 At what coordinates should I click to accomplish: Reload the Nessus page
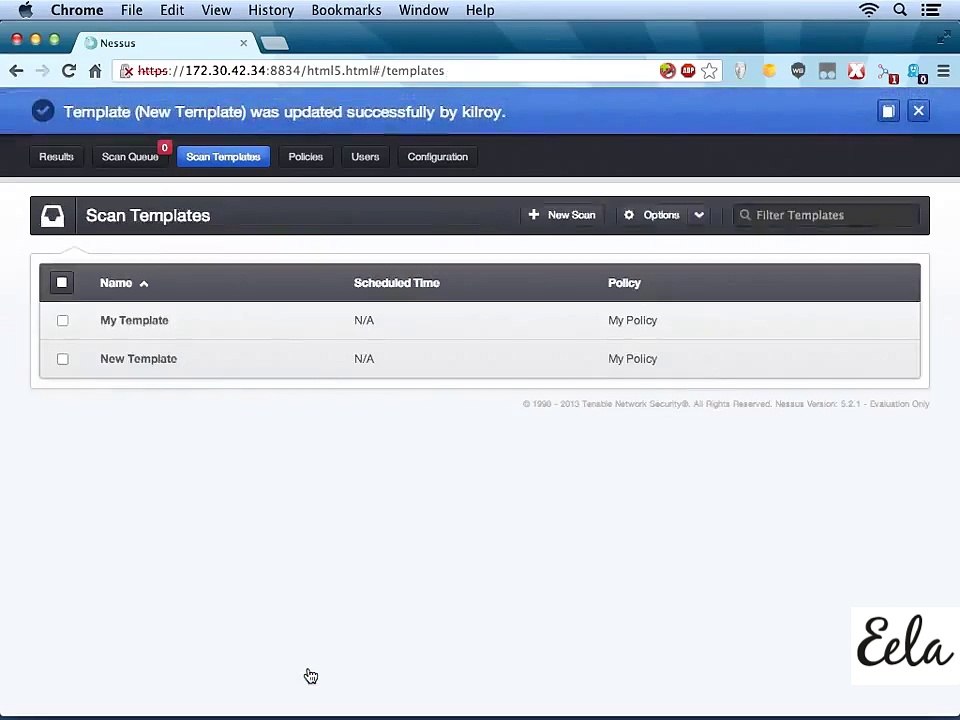coord(69,71)
